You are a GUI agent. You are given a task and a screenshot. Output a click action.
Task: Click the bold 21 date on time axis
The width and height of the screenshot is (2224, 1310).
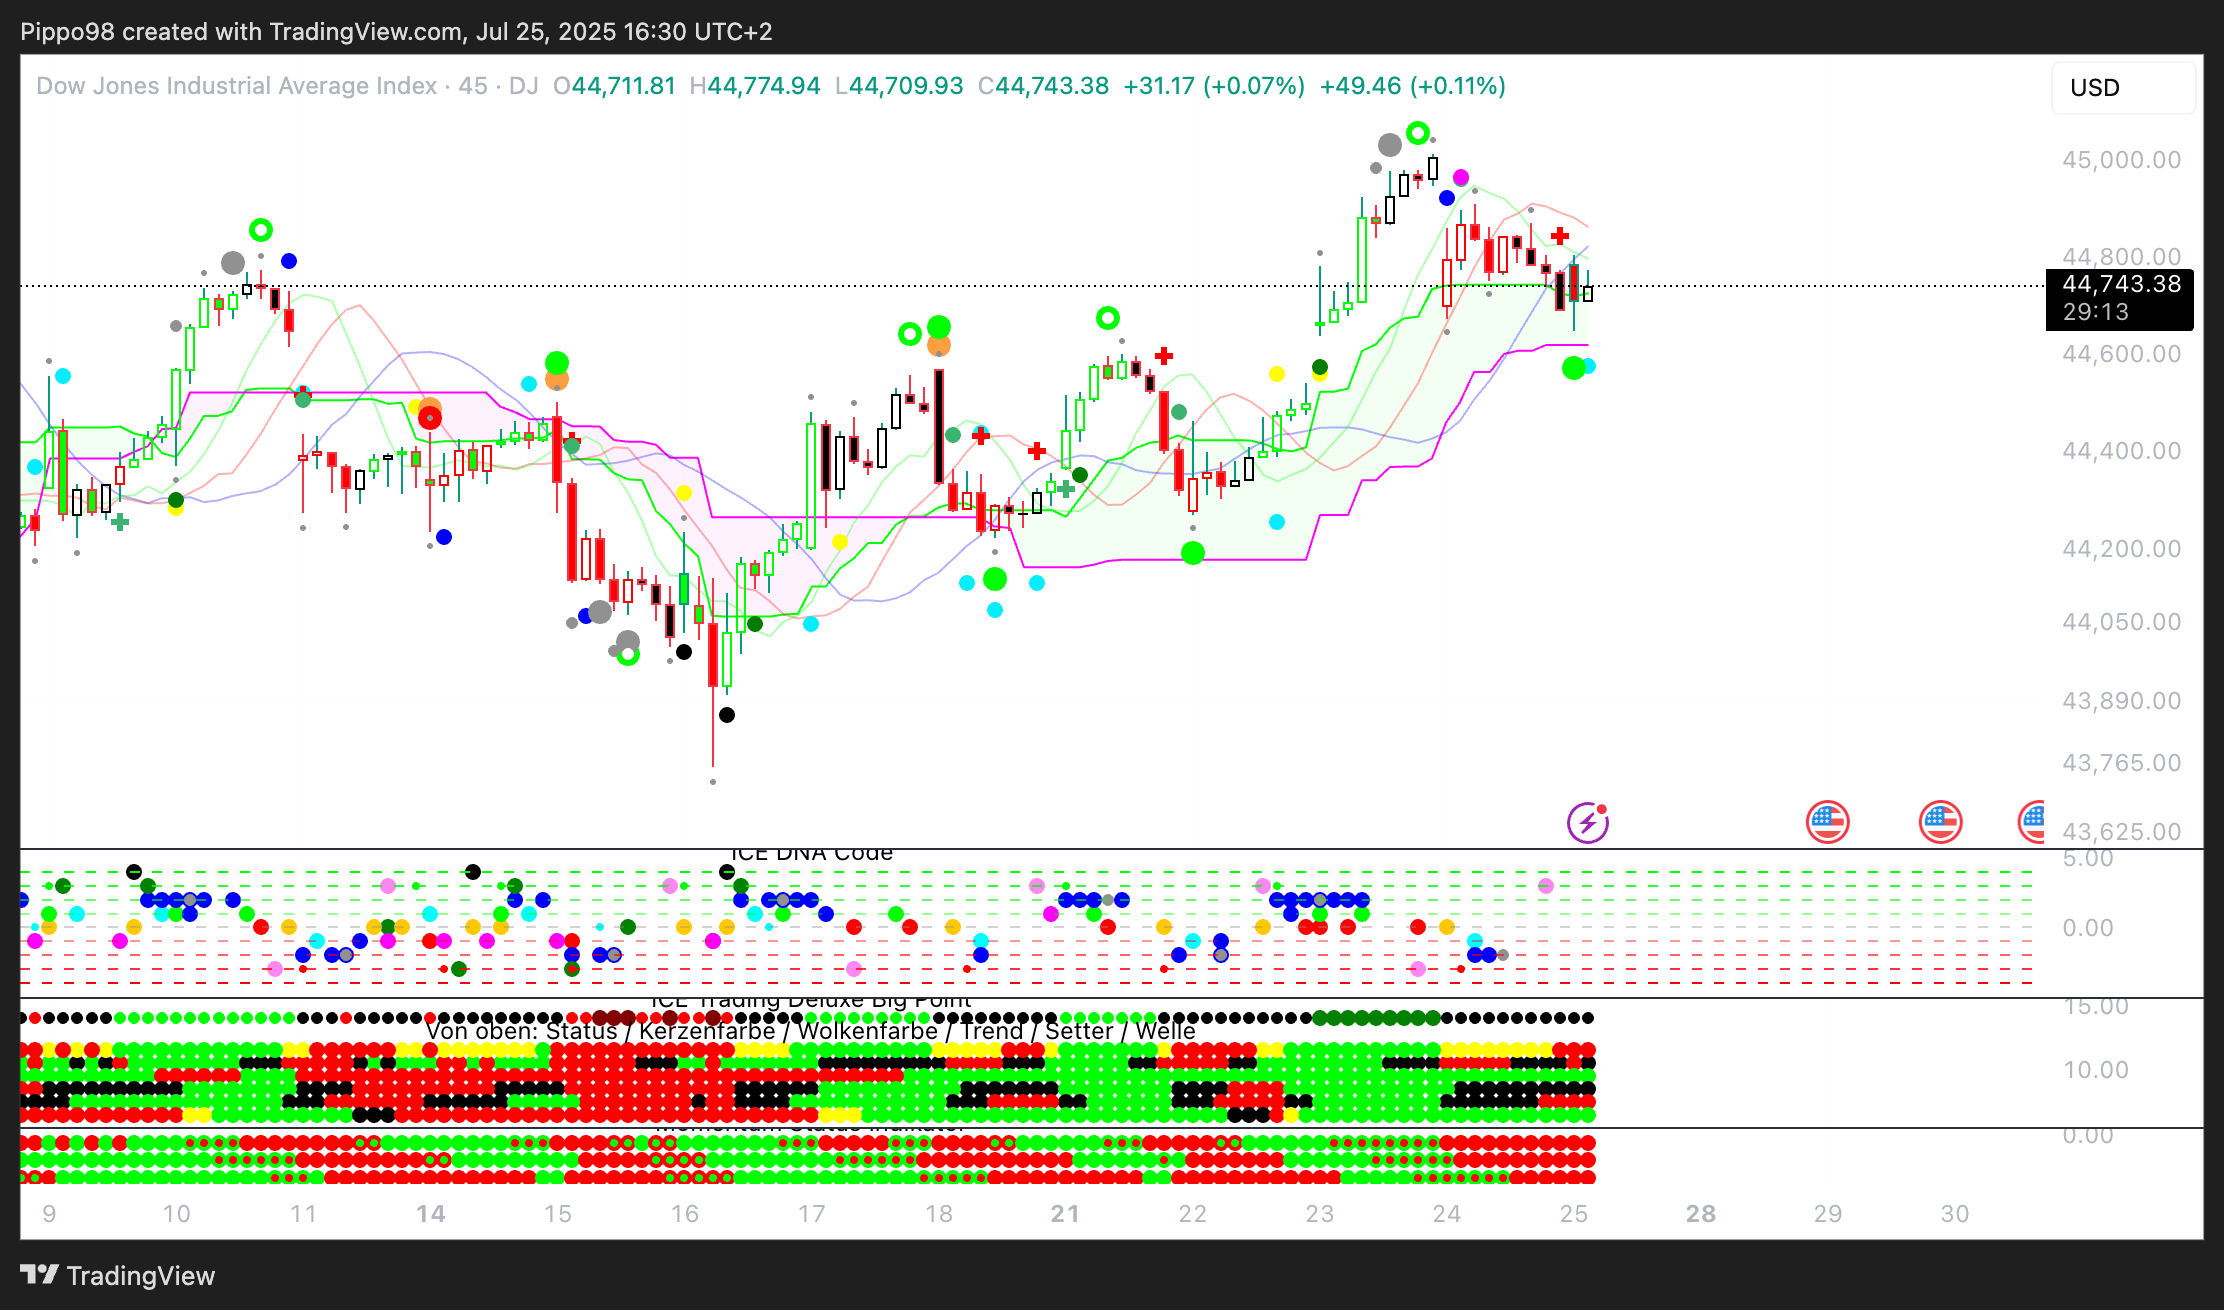[x=1065, y=1213]
